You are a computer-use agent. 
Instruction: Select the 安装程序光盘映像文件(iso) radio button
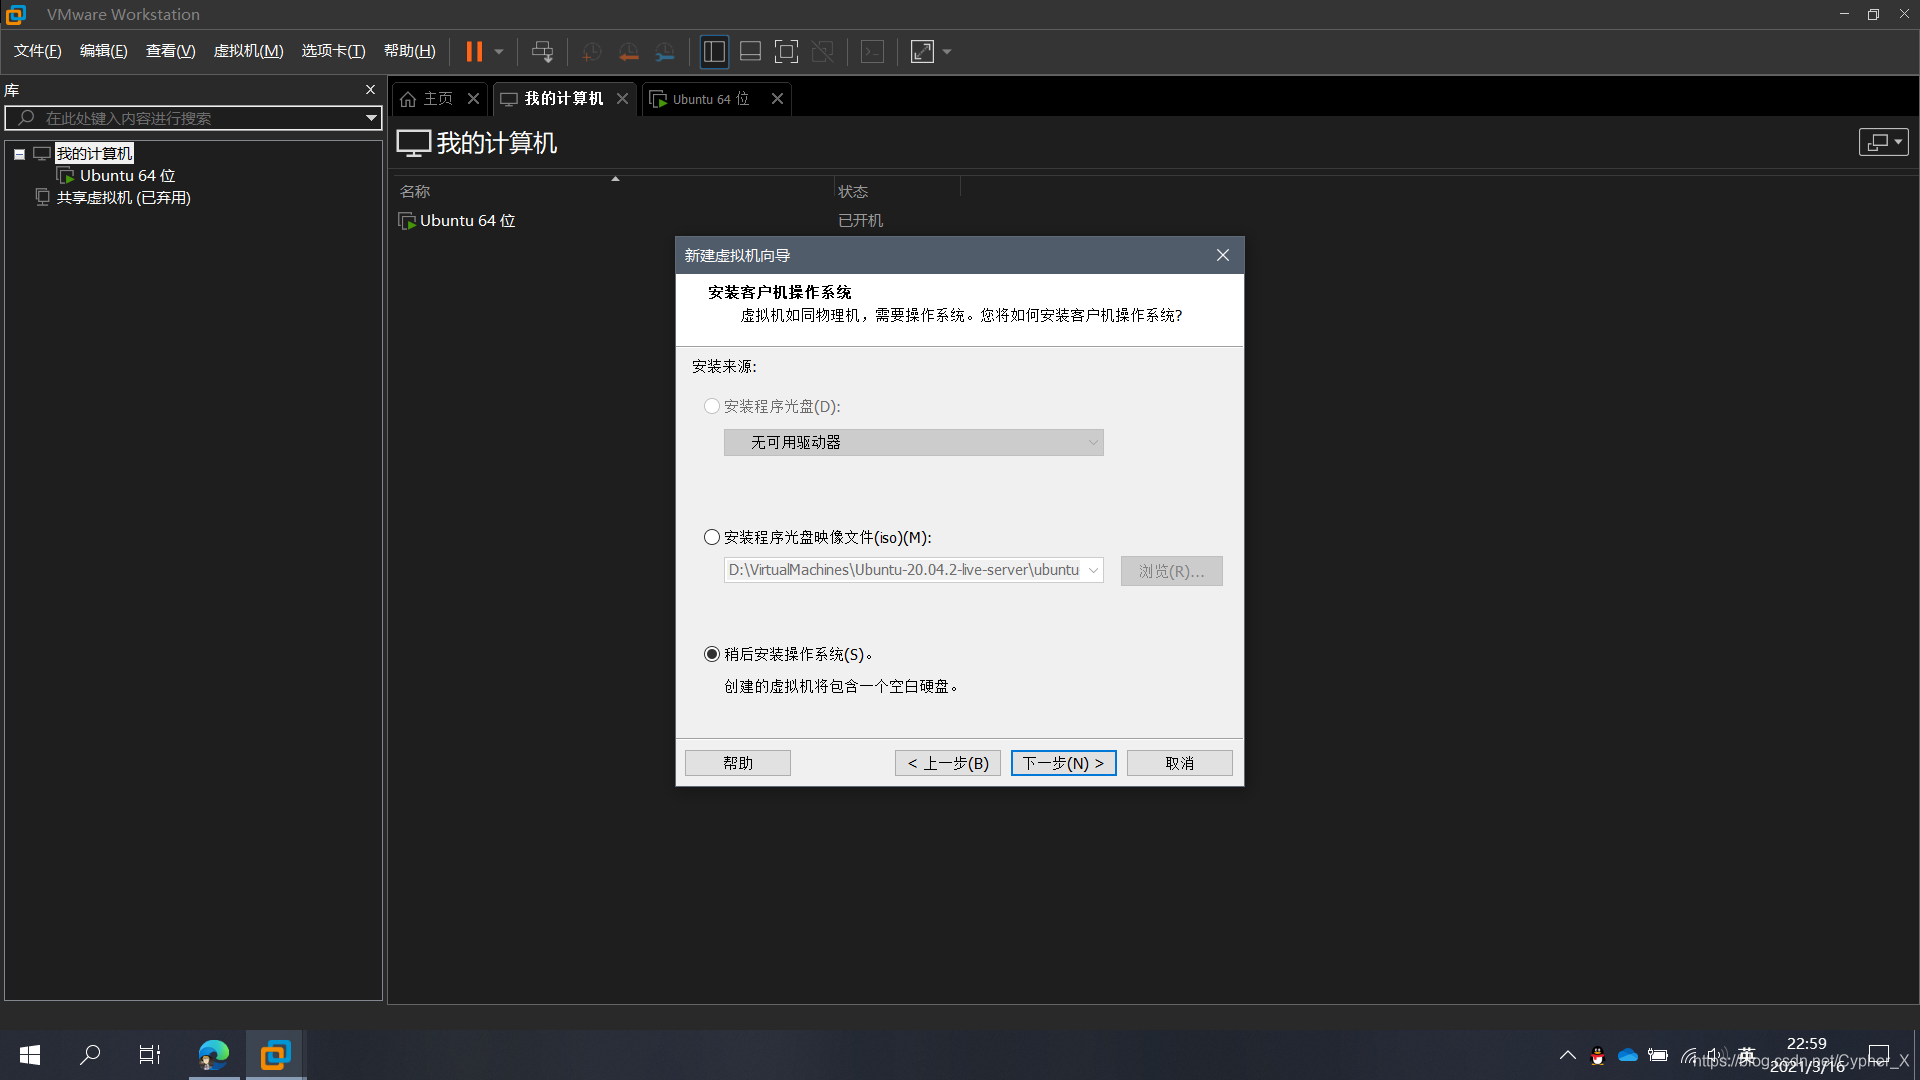click(712, 538)
